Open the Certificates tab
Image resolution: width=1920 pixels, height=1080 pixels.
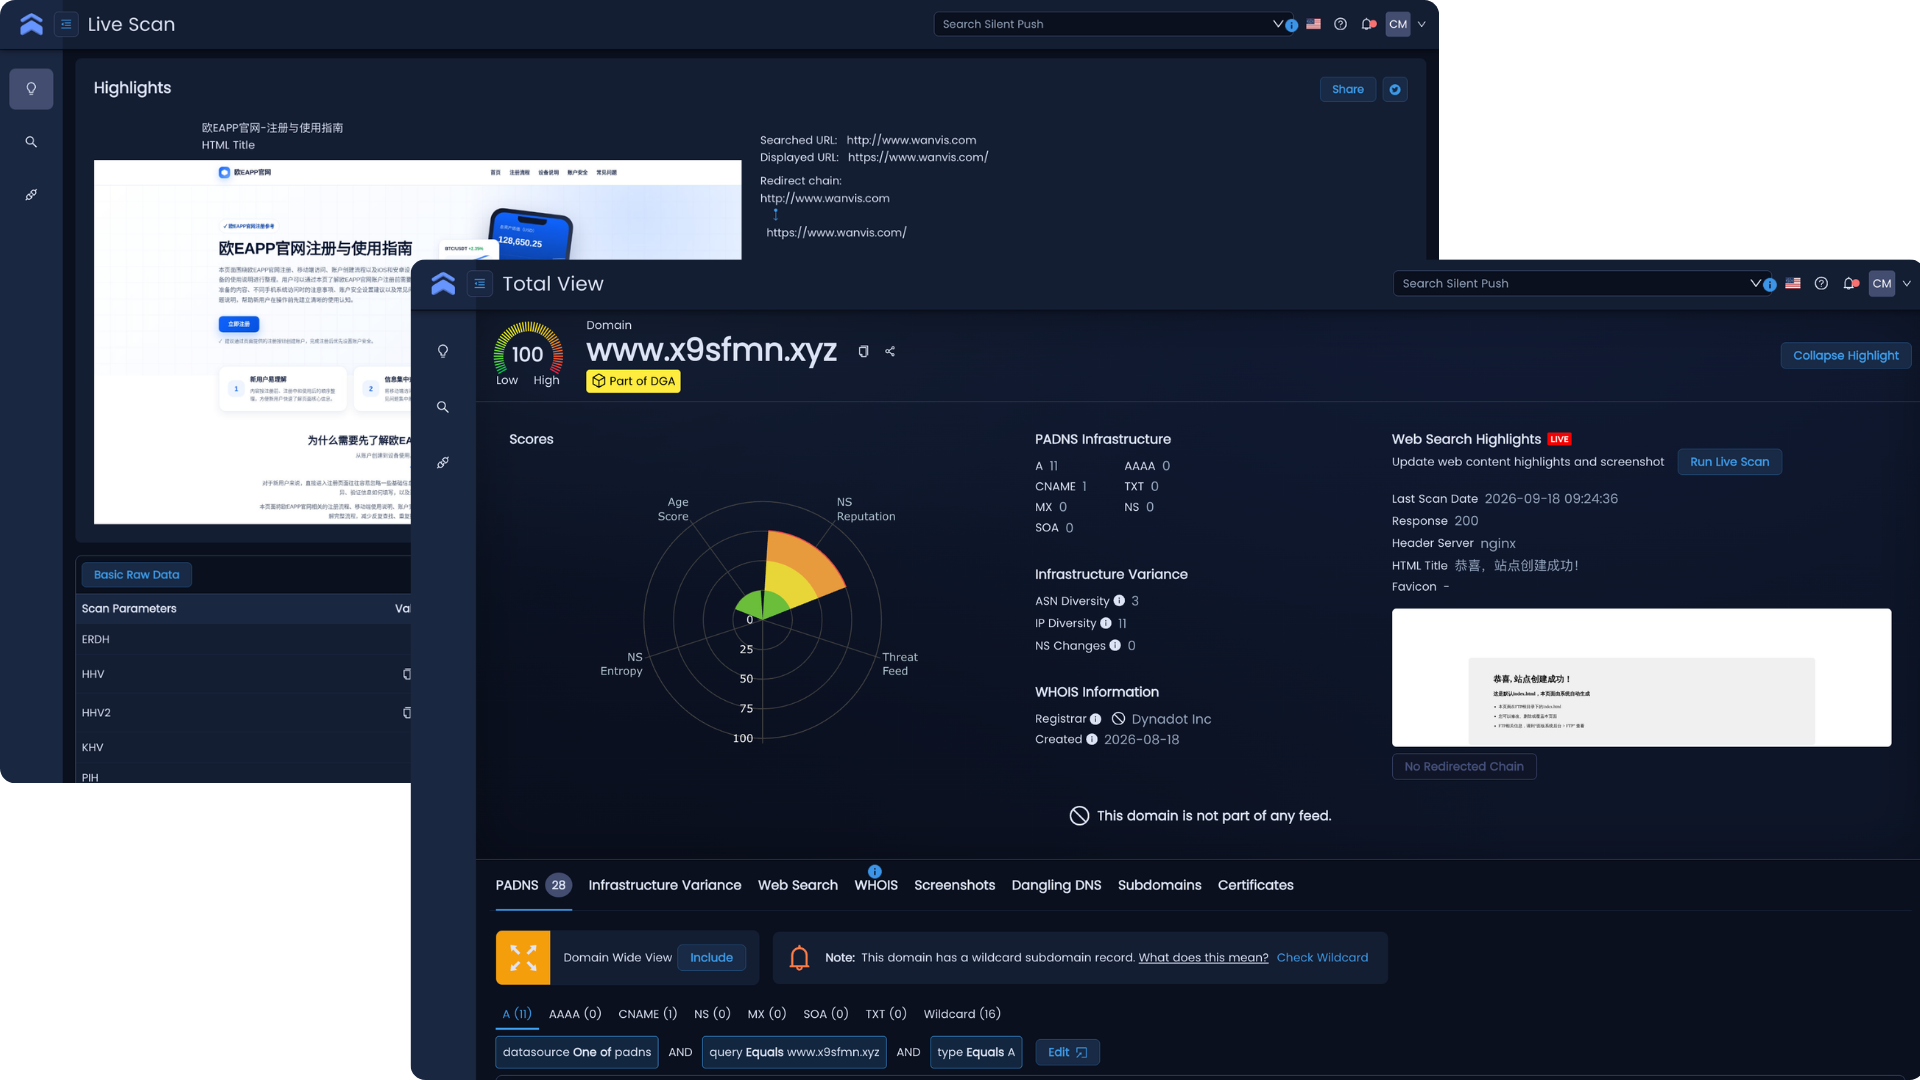coord(1255,885)
